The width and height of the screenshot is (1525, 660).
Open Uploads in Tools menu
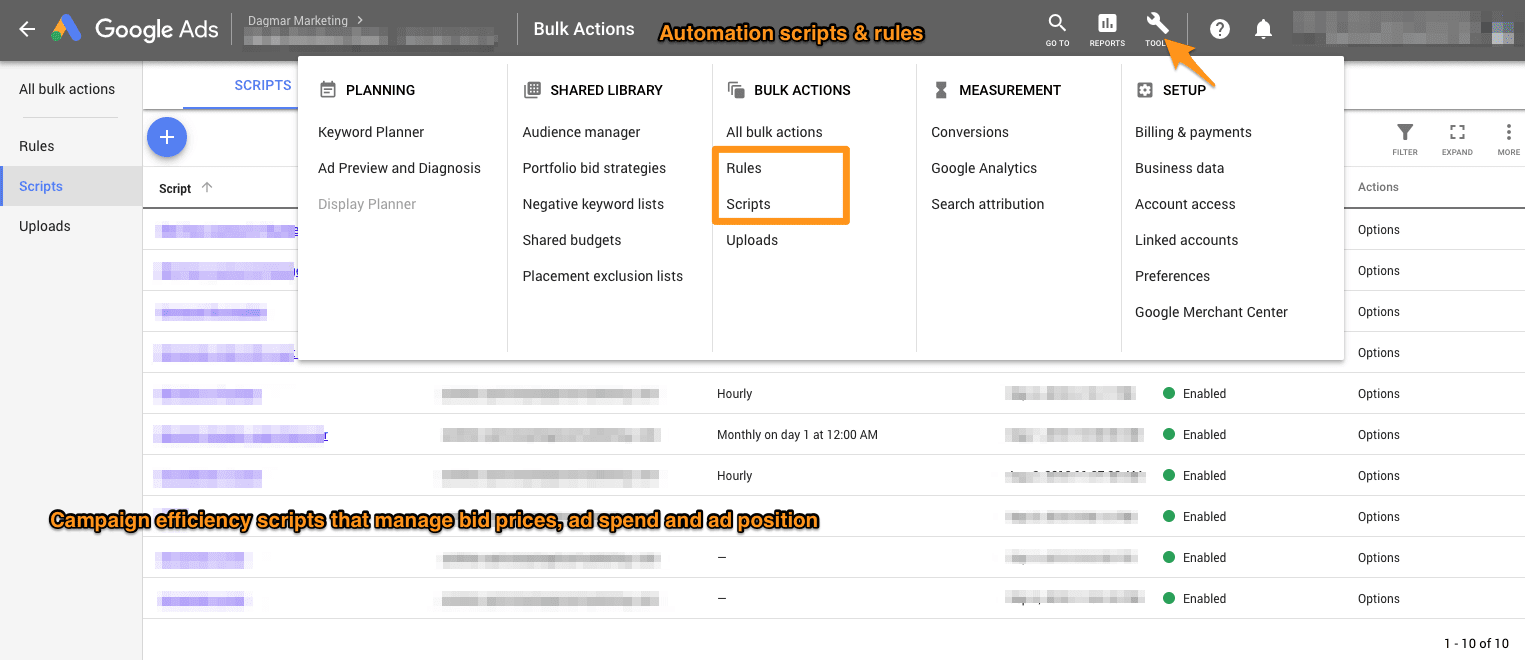(752, 240)
